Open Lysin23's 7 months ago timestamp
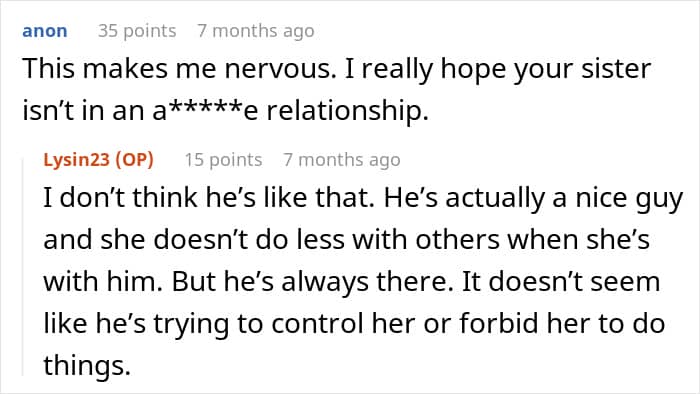This screenshot has width=700, height=394. 342,159
